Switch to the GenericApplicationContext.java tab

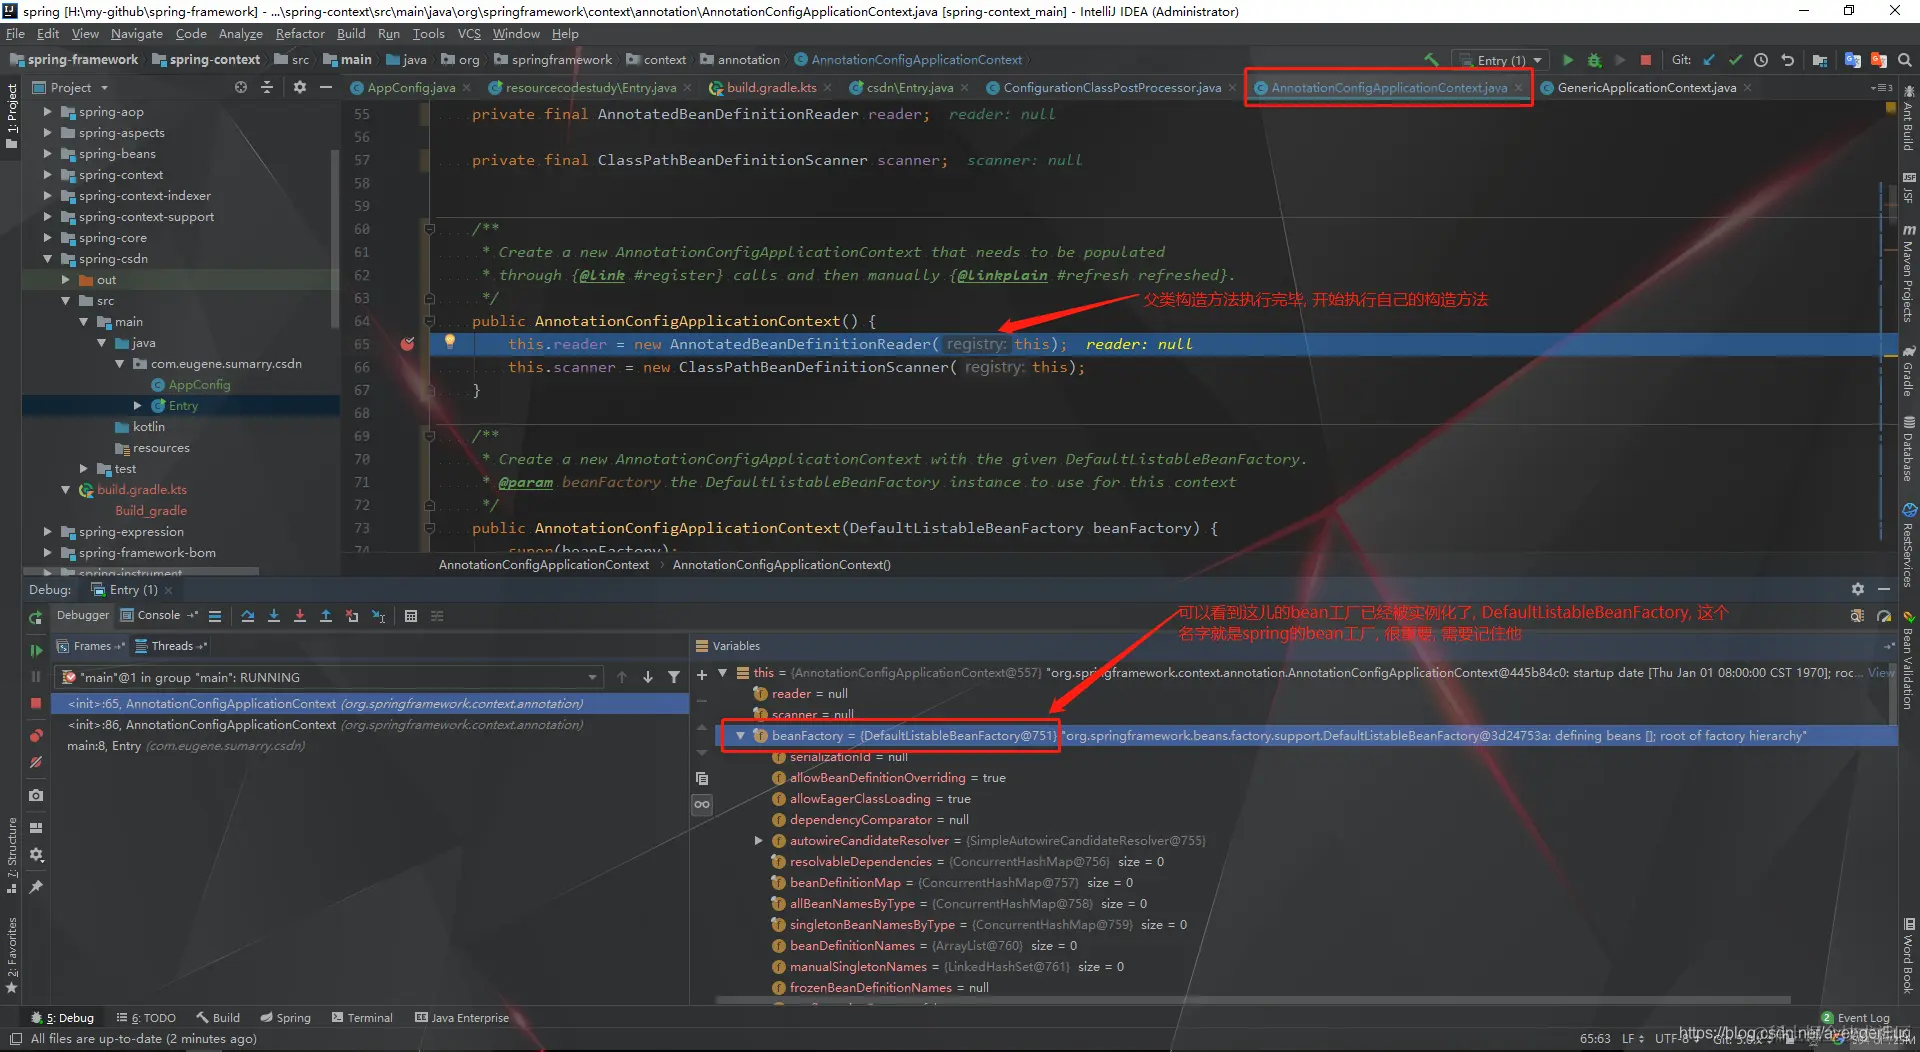click(x=1646, y=88)
